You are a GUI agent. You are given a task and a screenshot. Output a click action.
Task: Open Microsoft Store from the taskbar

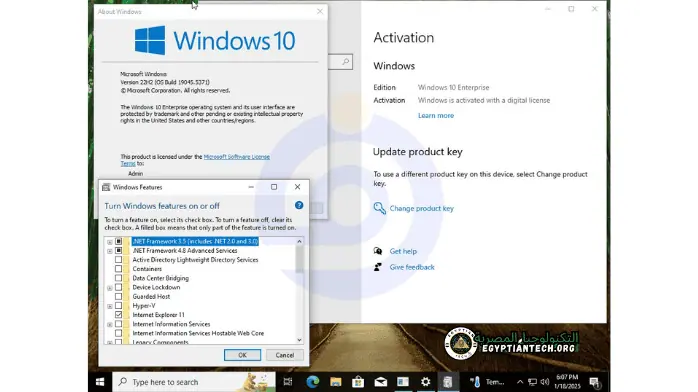click(358, 382)
